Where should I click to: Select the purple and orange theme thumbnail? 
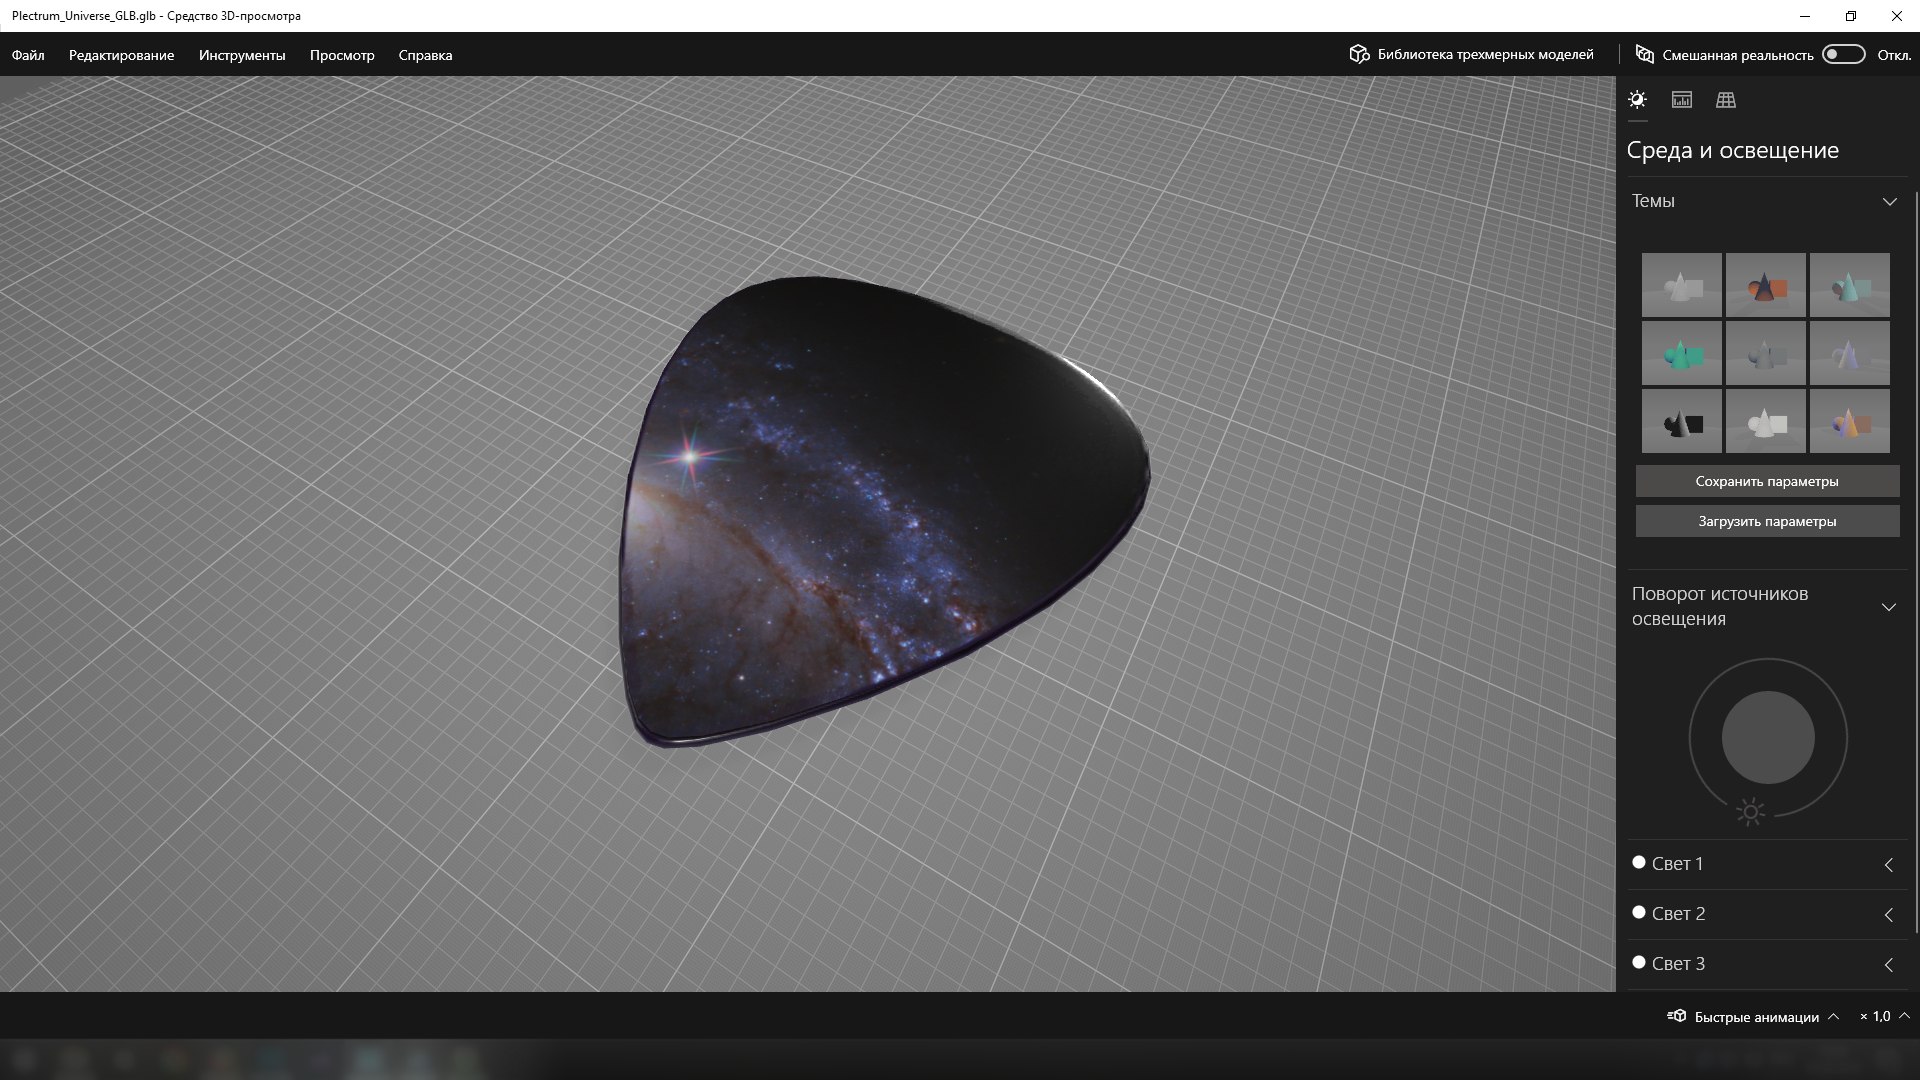click(x=1850, y=421)
